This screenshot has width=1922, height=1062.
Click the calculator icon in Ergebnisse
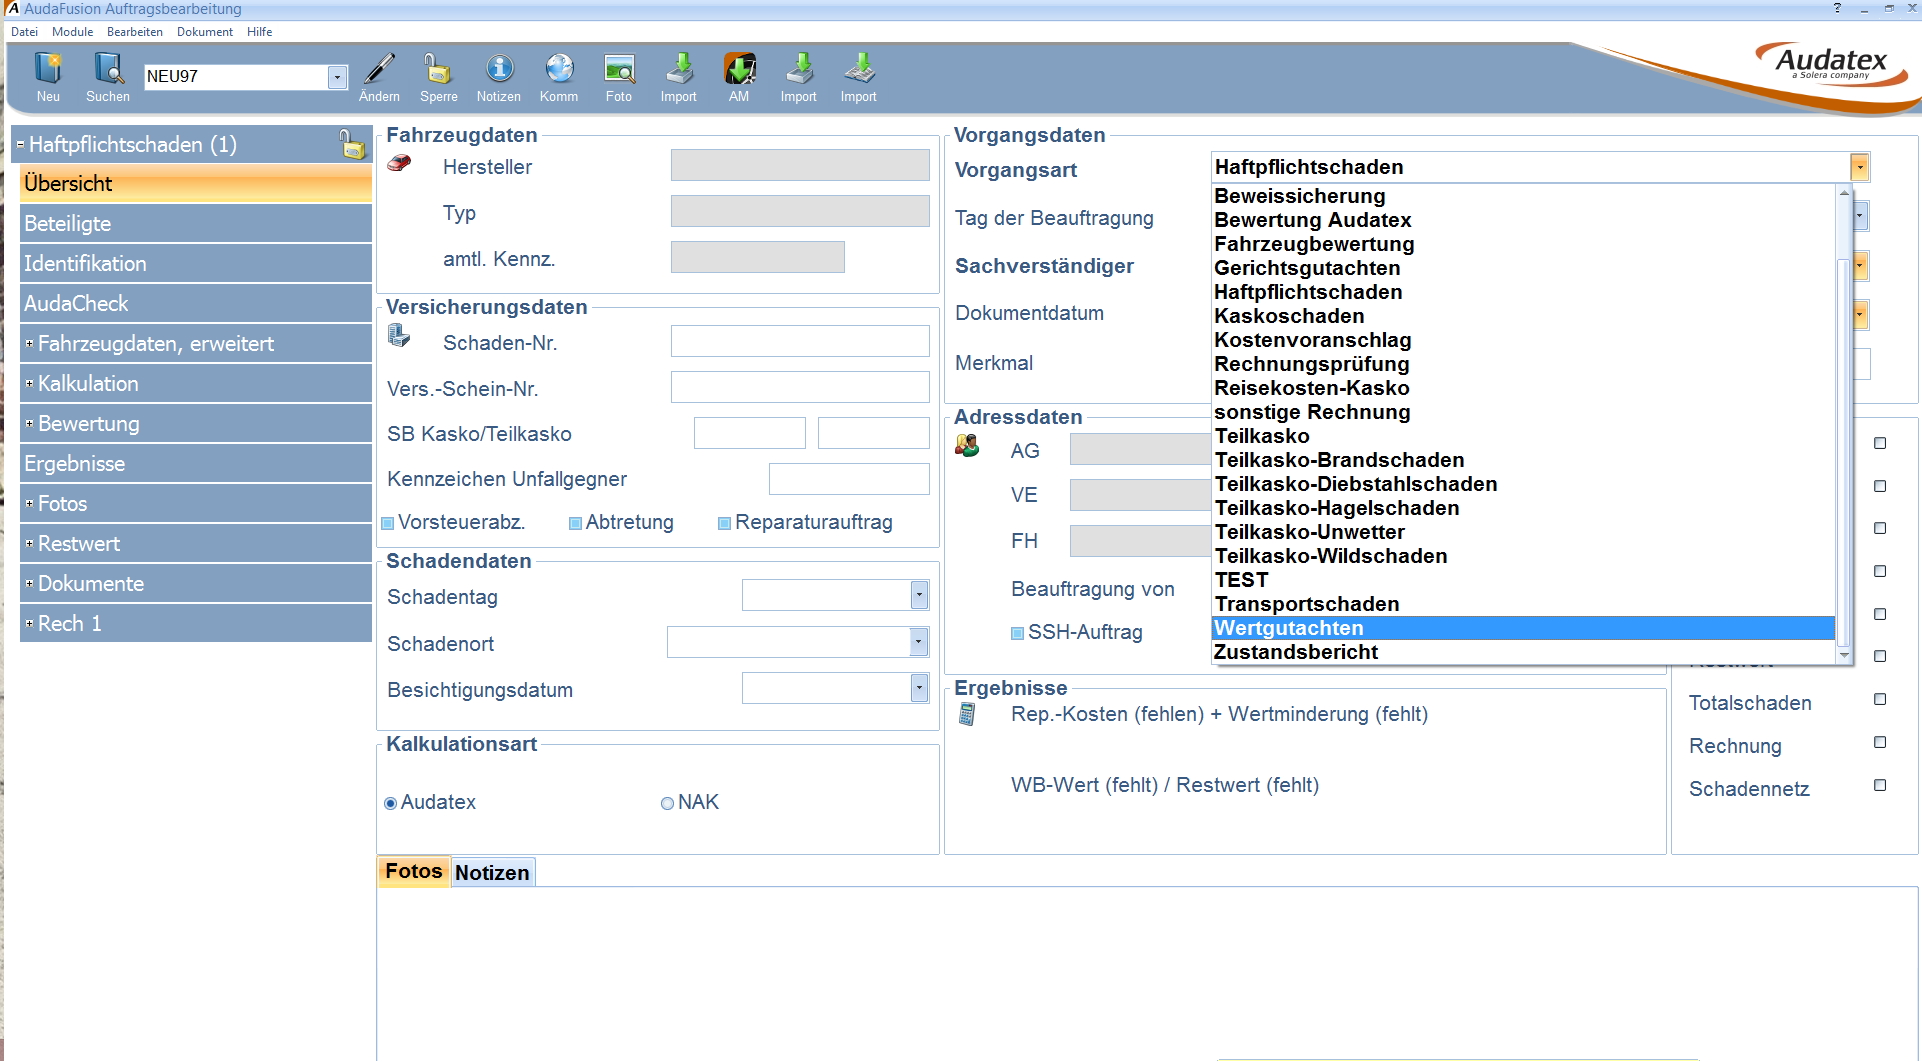[967, 714]
